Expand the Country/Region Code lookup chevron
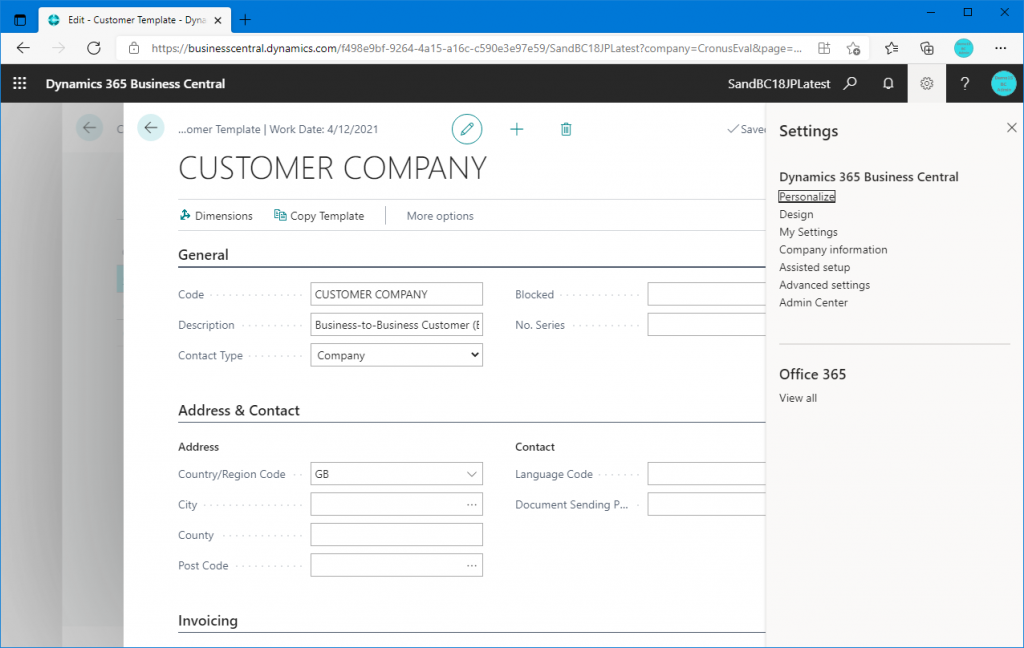This screenshot has height=648, width=1024. (472, 474)
